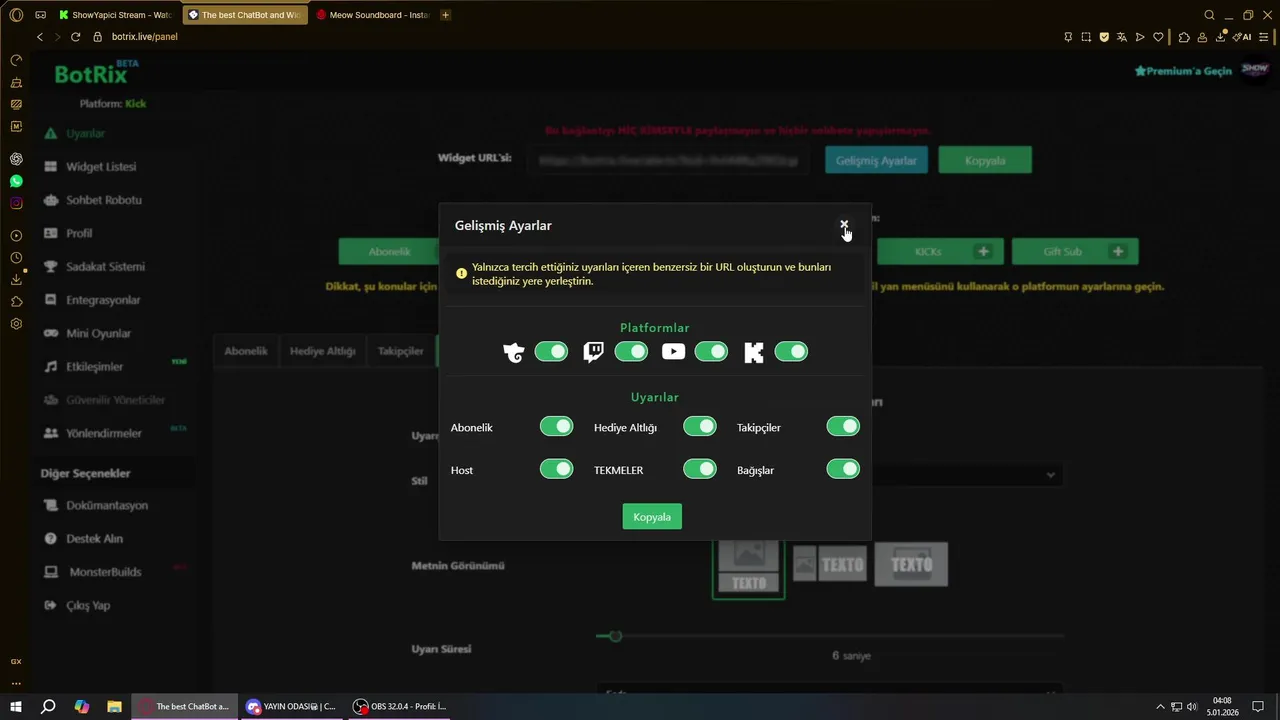Click the browser translate icon
The image size is (1280, 720).
[1122, 37]
